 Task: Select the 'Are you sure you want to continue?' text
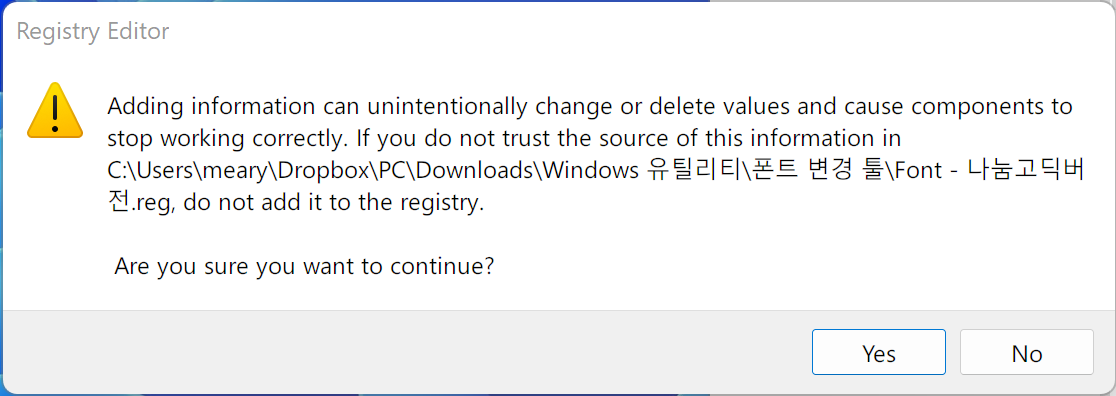tap(304, 267)
